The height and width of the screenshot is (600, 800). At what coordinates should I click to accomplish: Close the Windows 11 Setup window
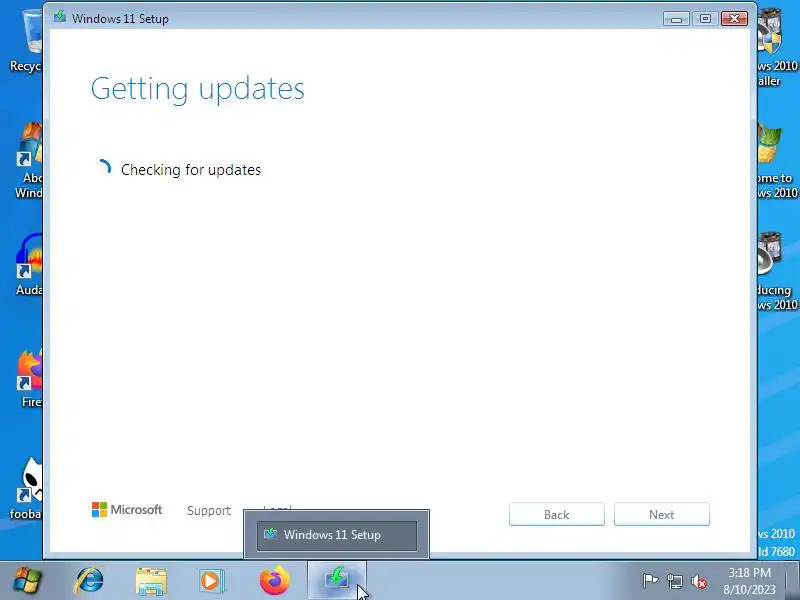click(x=734, y=19)
